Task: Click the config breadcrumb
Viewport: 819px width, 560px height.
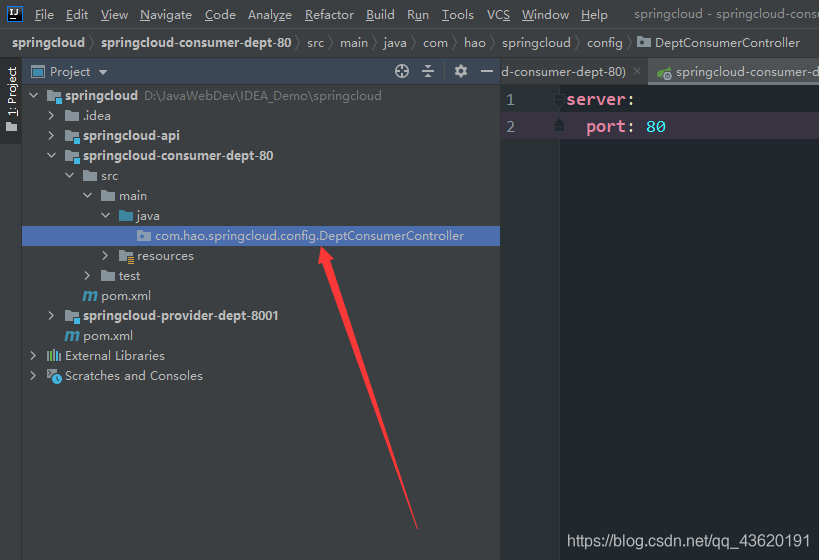Action: coord(604,43)
